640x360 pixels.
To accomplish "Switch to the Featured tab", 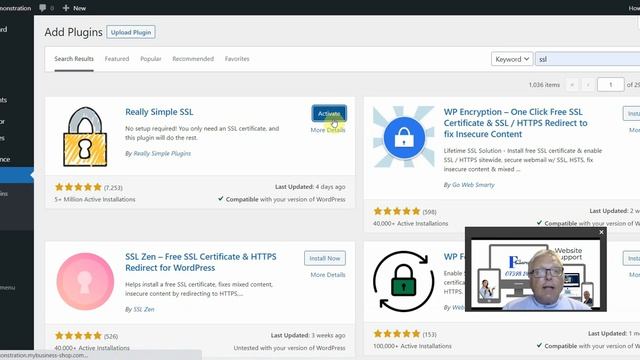I will point(117,59).
